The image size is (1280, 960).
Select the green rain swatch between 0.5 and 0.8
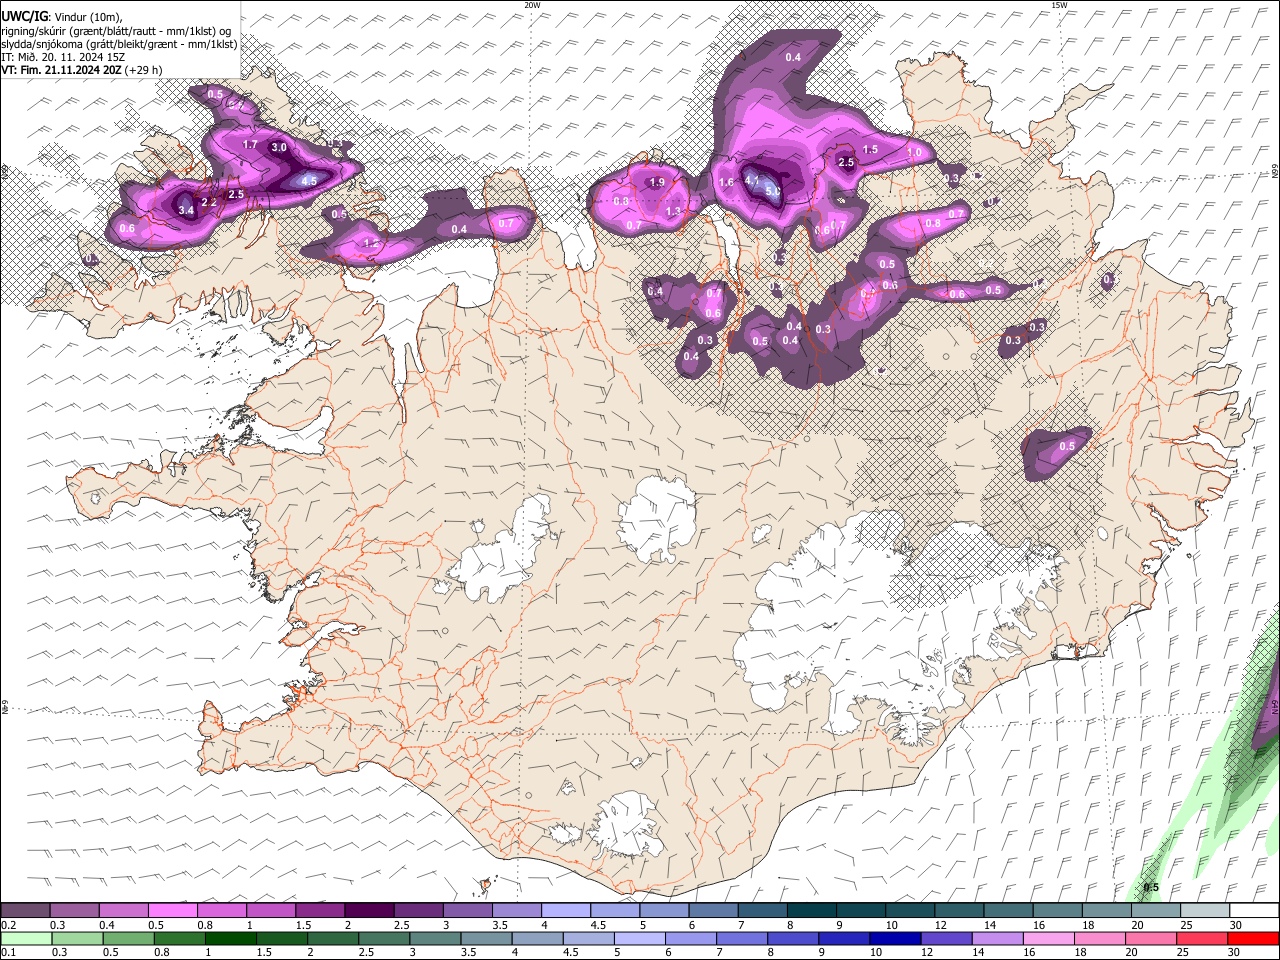point(130,938)
